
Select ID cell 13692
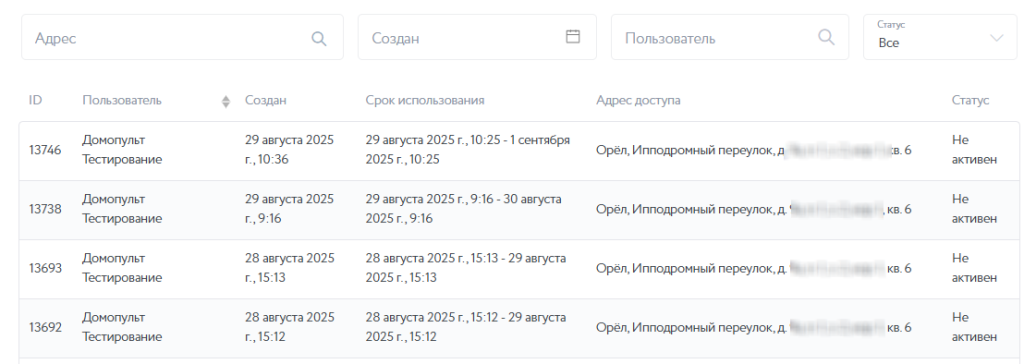click(x=45, y=327)
